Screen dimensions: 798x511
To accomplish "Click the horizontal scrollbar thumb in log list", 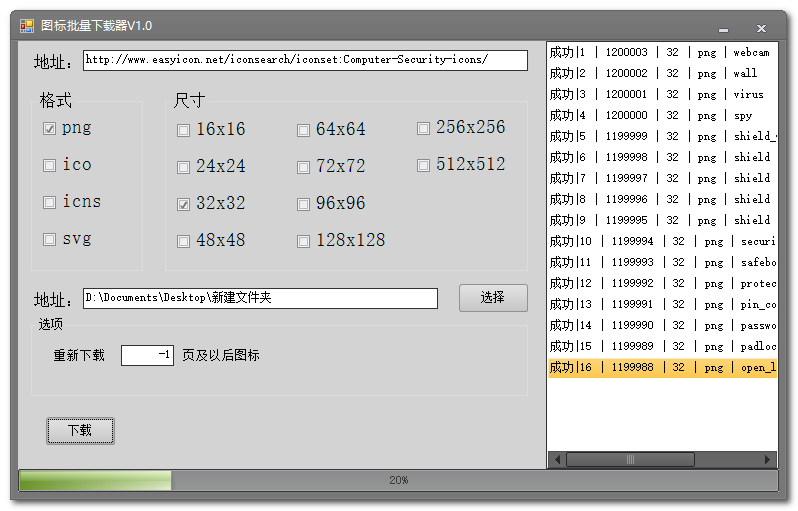I will [x=630, y=460].
